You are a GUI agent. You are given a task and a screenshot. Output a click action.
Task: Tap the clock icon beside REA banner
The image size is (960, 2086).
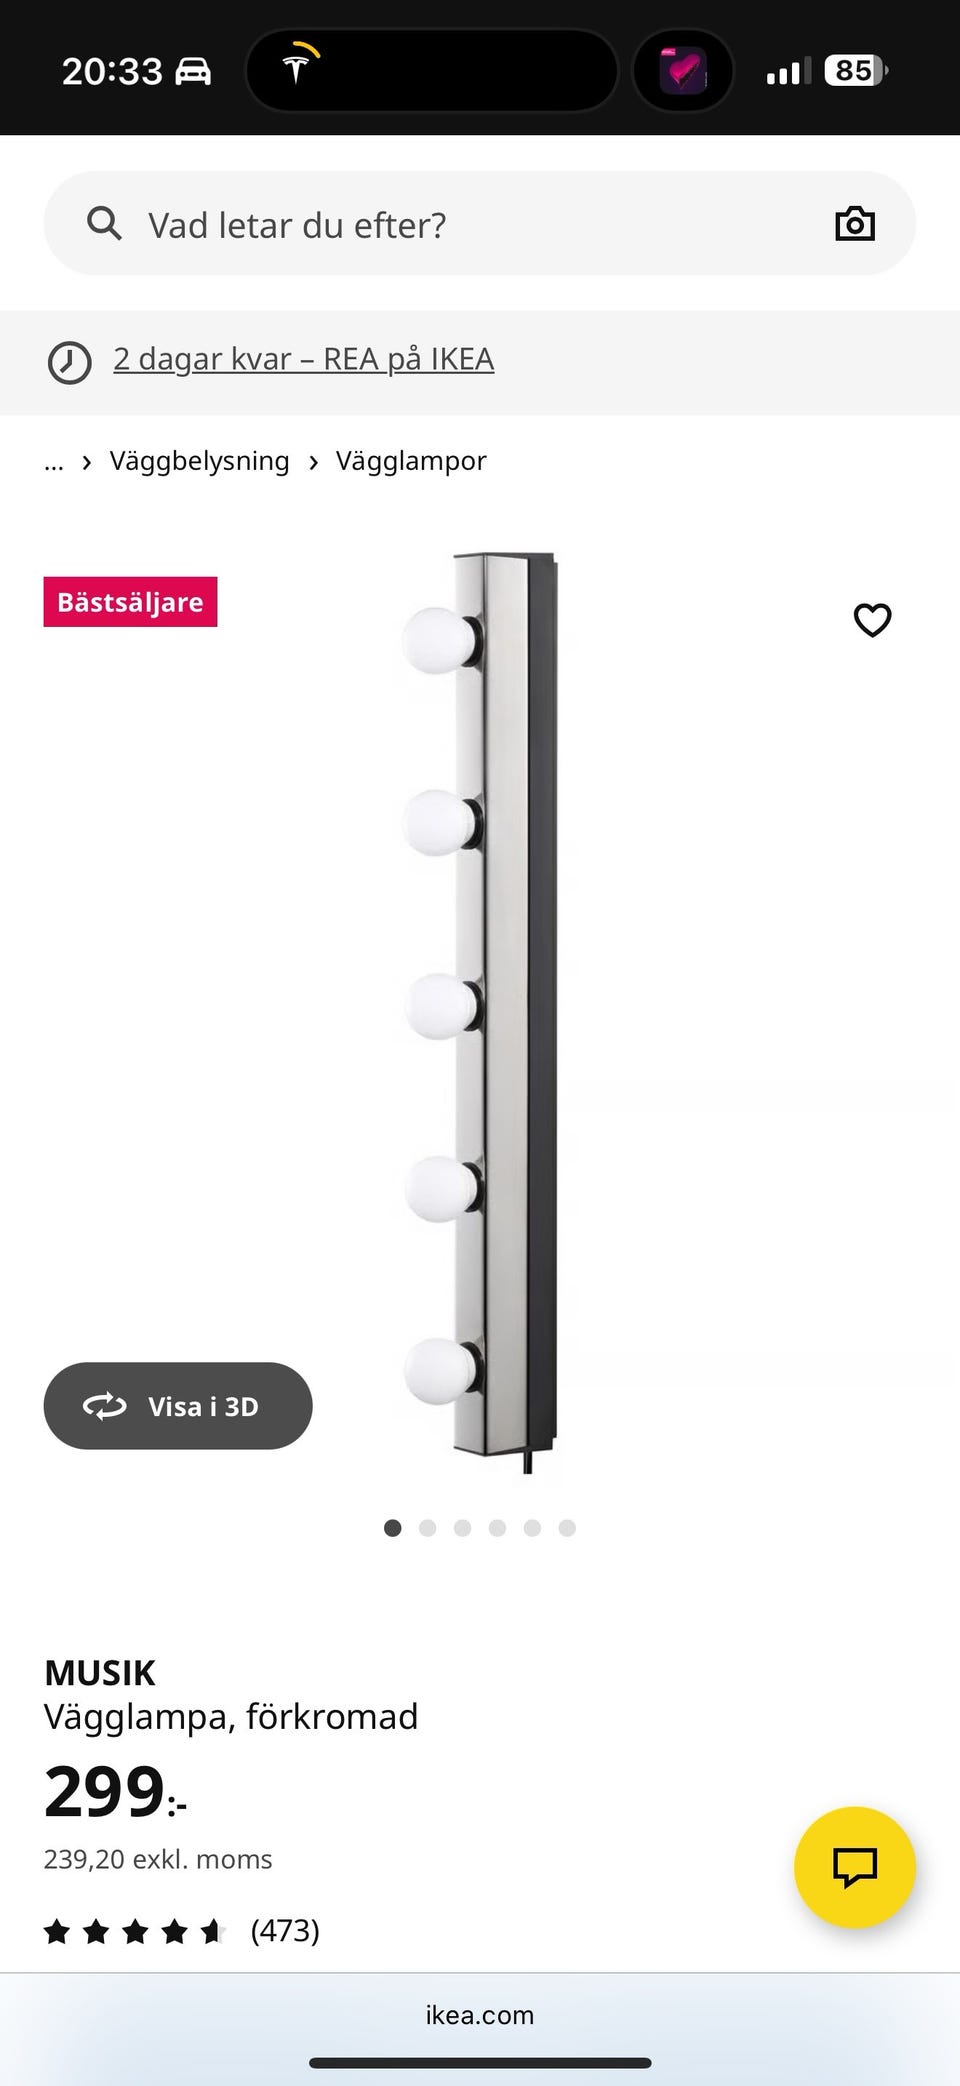(x=69, y=362)
